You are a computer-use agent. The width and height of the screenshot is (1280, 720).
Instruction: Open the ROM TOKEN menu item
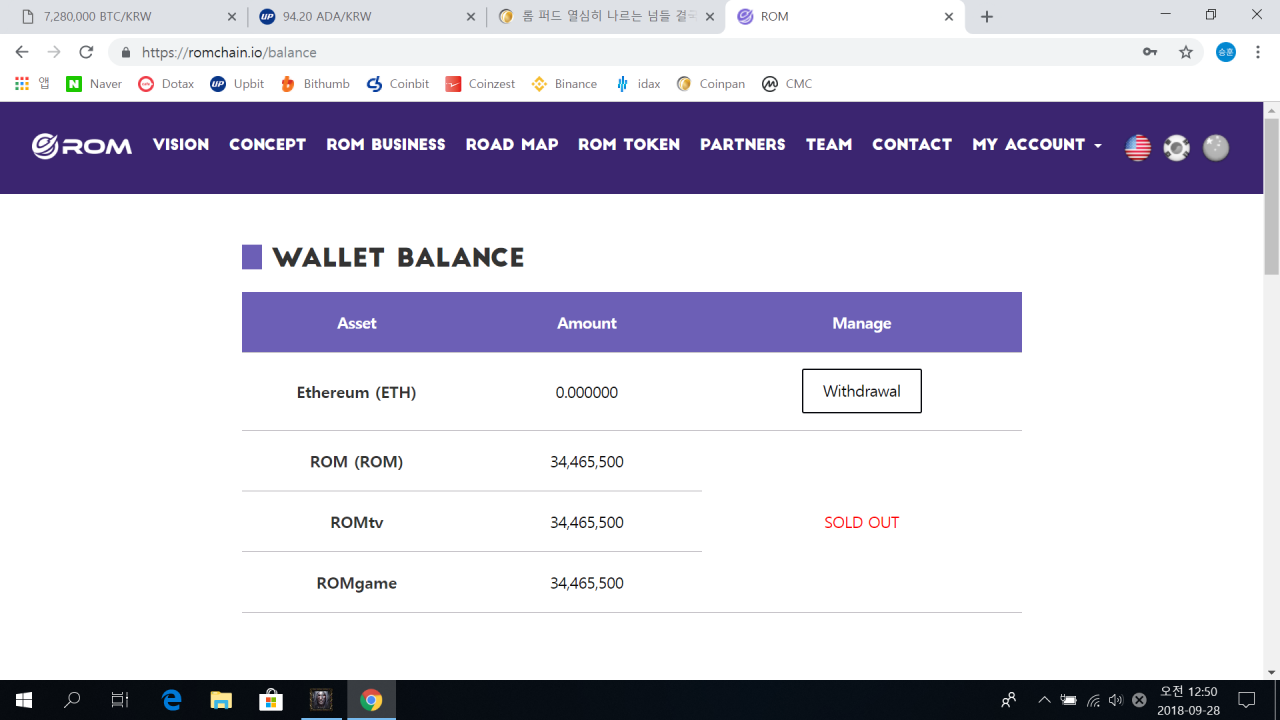tap(629, 145)
